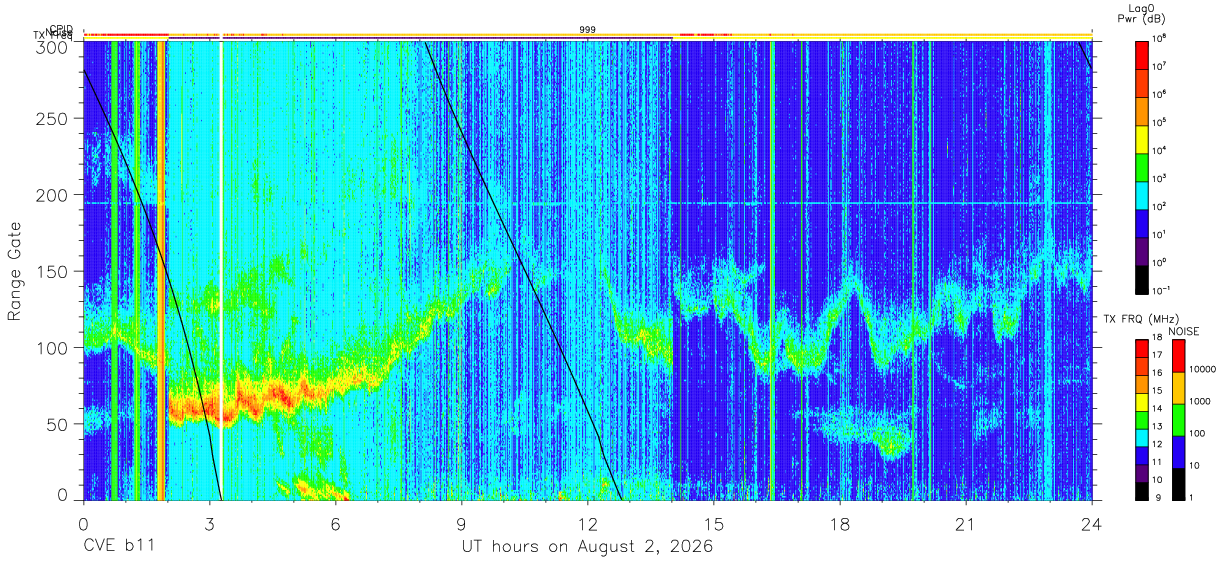This screenshot has height=567, width=1228.
Task: Click the x-axis tick label 15
Action: click(x=713, y=524)
